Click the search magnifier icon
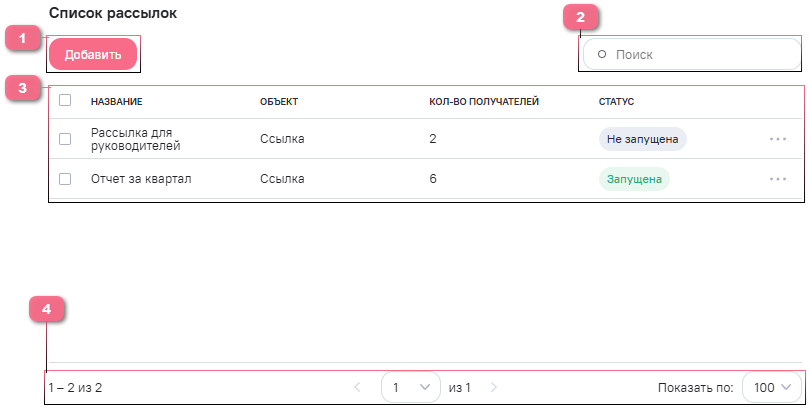809x408 pixels. point(602,54)
